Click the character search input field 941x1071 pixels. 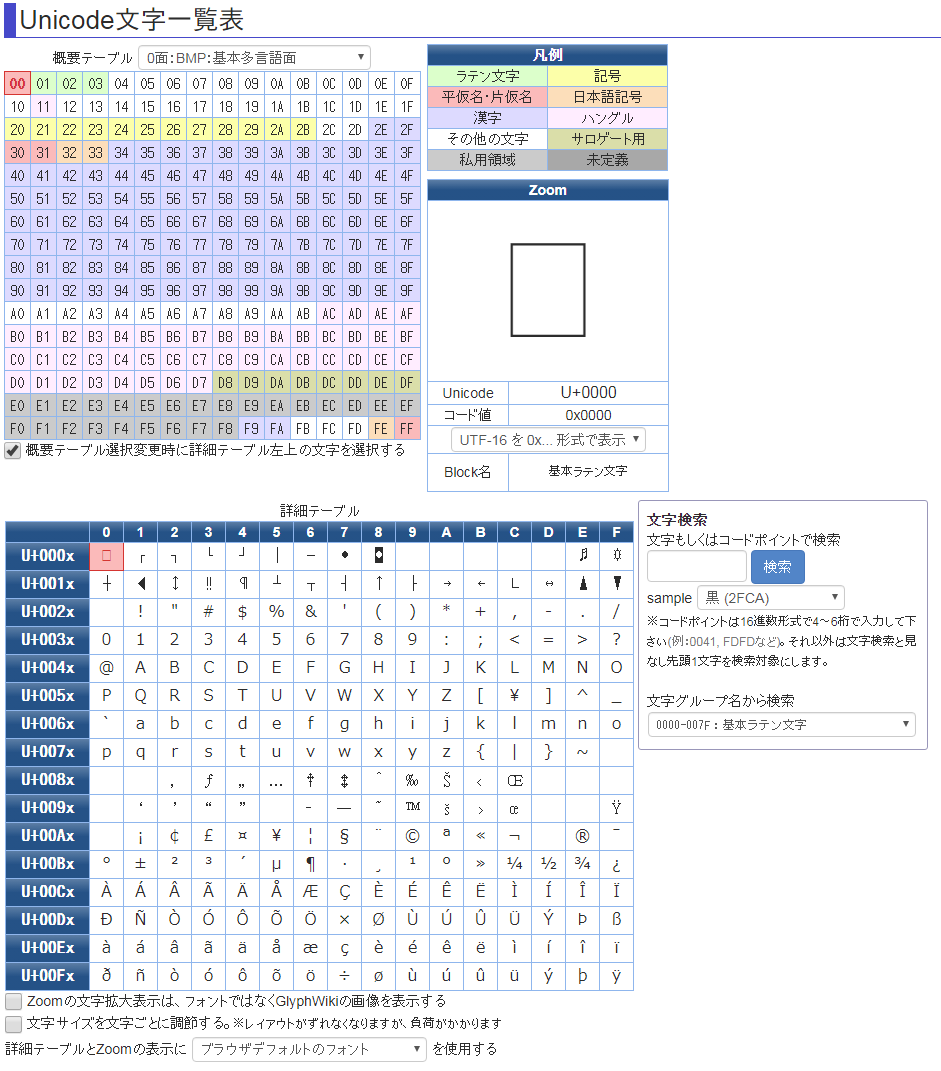click(x=696, y=567)
